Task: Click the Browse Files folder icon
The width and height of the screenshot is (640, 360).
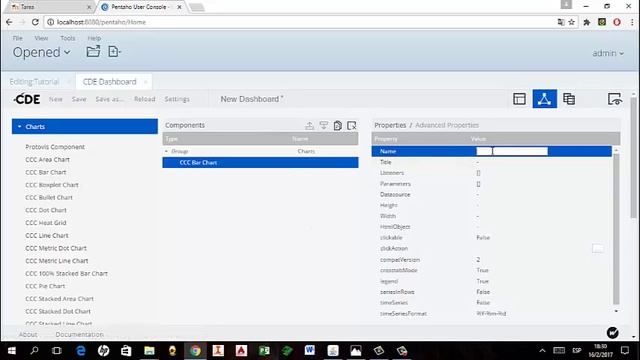Action: (93, 51)
